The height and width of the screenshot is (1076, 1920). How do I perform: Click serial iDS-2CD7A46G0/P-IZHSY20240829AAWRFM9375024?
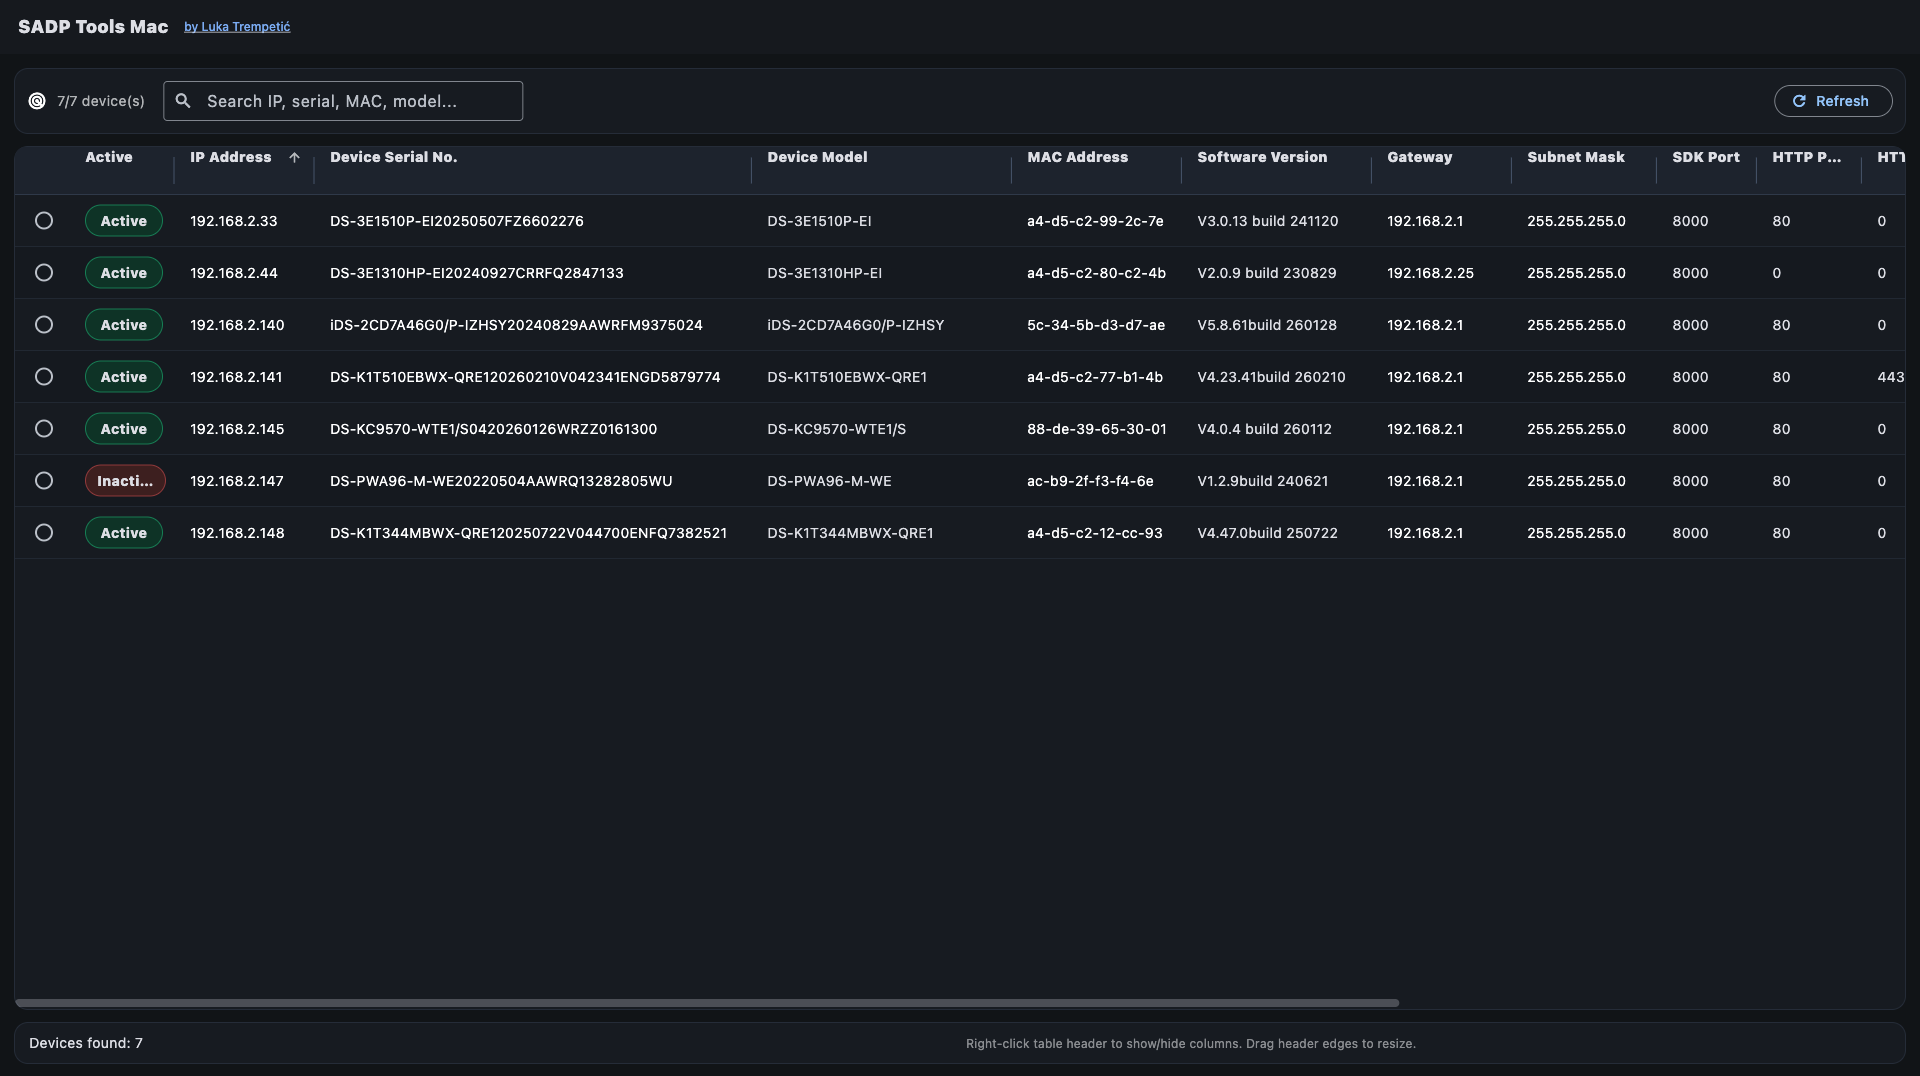click(516, 325)
